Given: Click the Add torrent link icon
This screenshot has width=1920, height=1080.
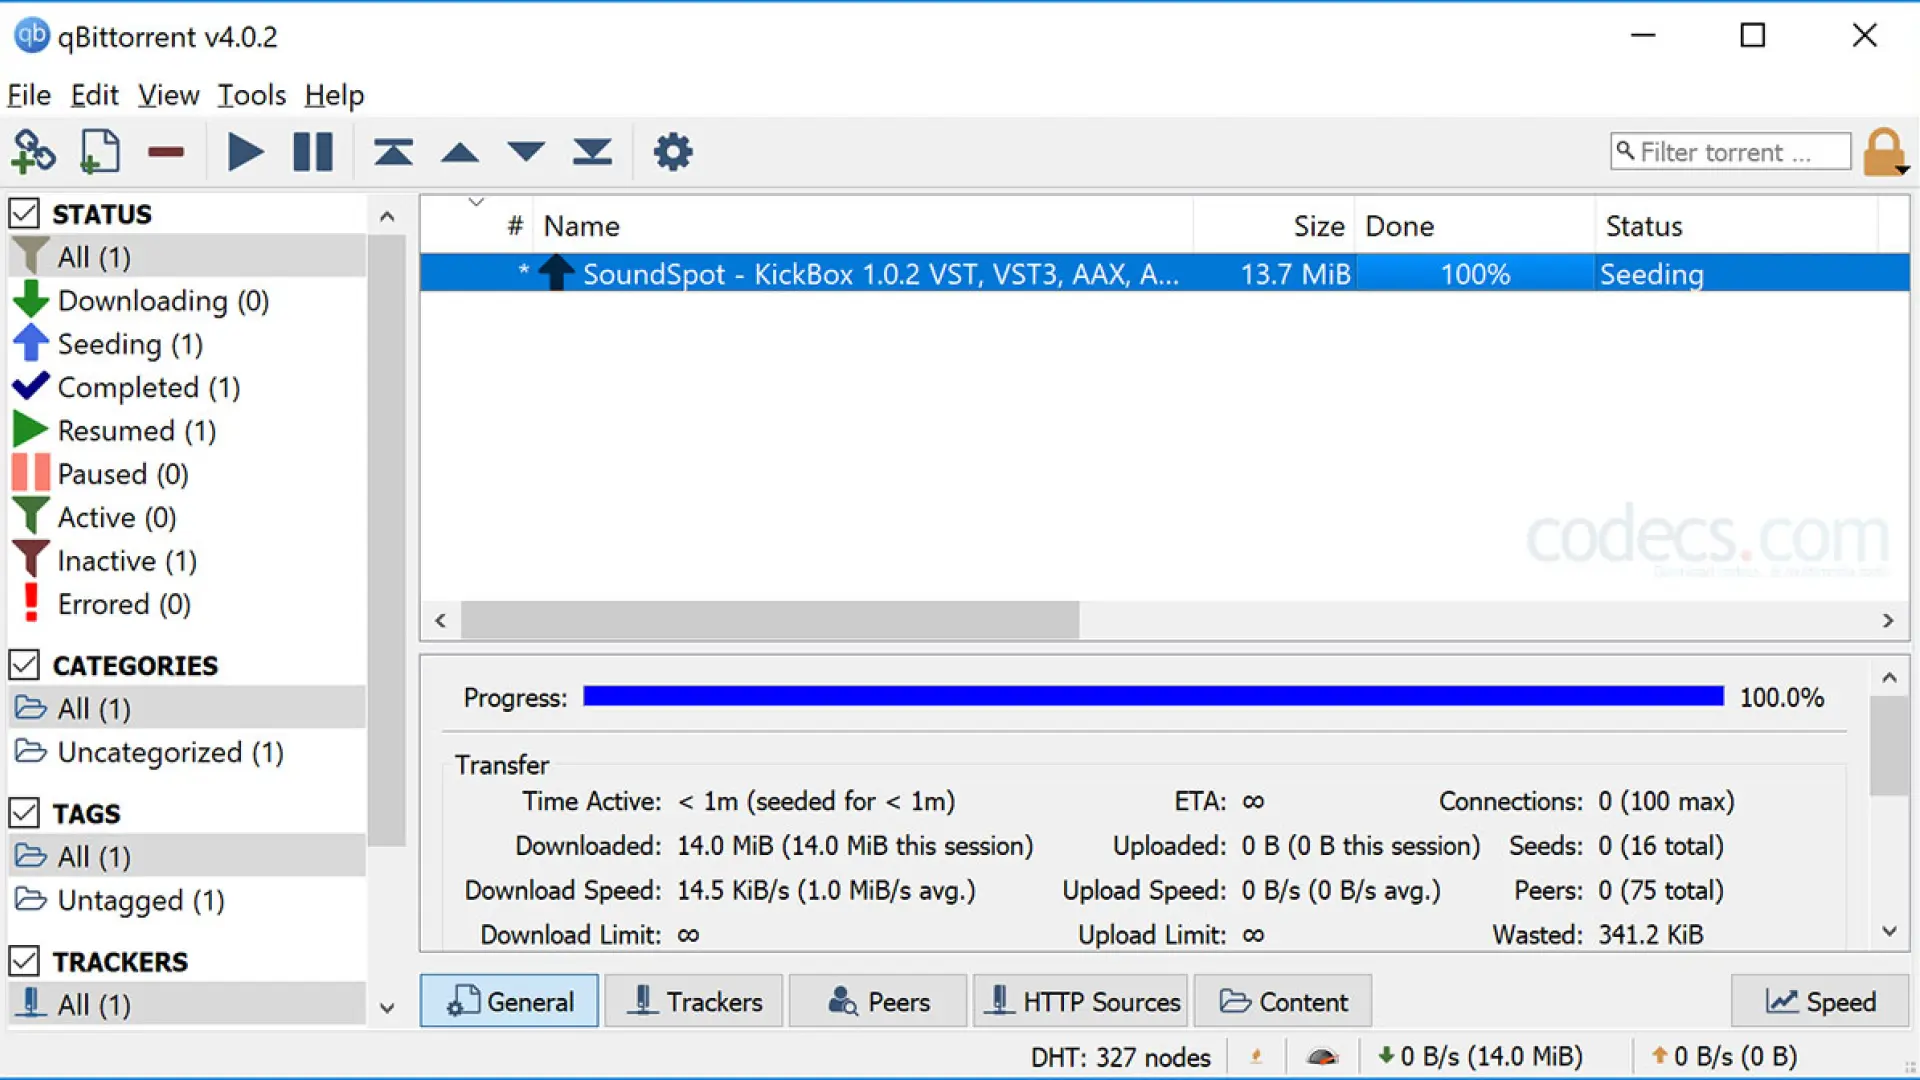Looking at the screenshot, I should coord(33,152).
